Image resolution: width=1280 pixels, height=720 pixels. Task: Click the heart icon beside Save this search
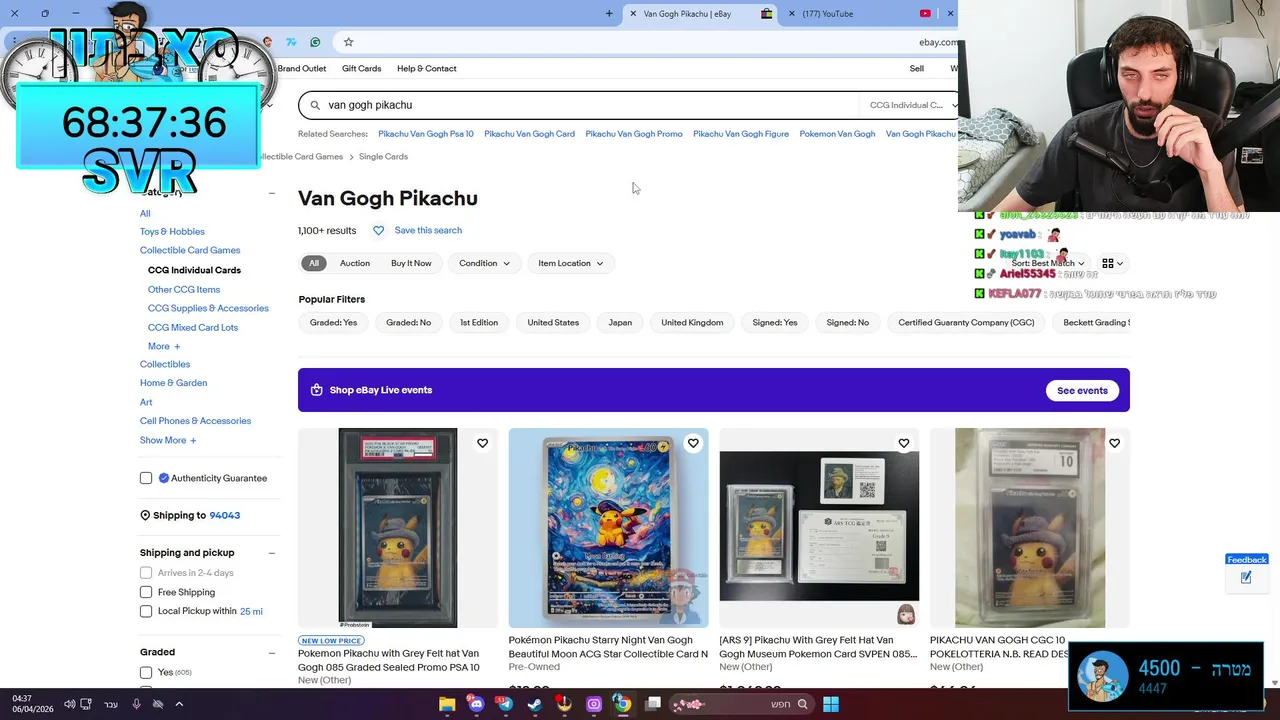378,230
